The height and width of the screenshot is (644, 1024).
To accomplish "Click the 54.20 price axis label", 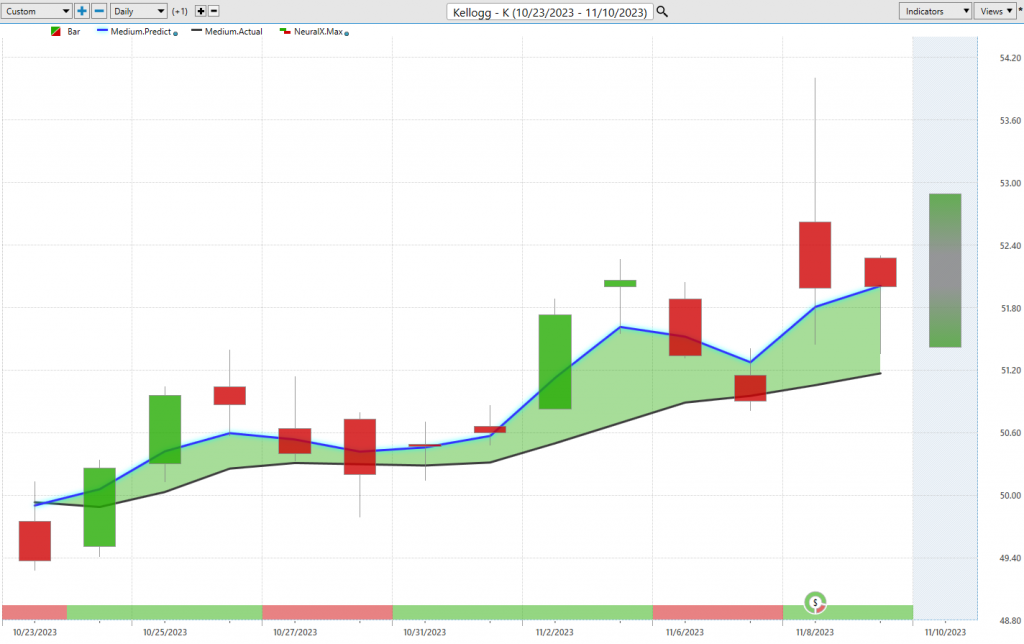I will click(x=1010, y=58).
